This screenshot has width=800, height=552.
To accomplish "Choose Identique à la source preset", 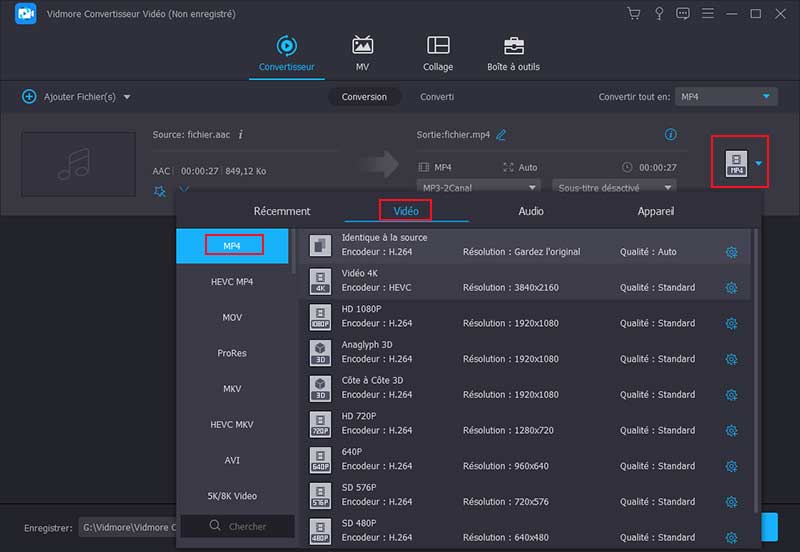I will [x=524, y=245].
